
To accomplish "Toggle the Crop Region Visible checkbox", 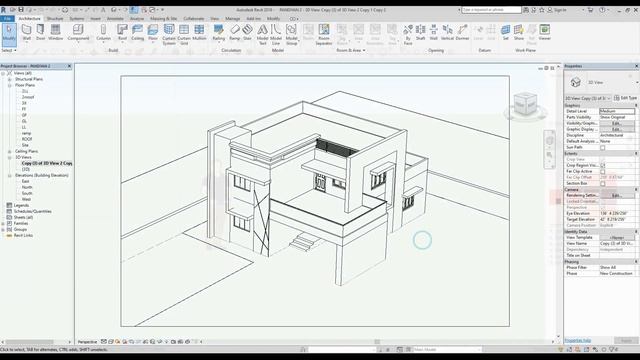I will click(602, 165).
